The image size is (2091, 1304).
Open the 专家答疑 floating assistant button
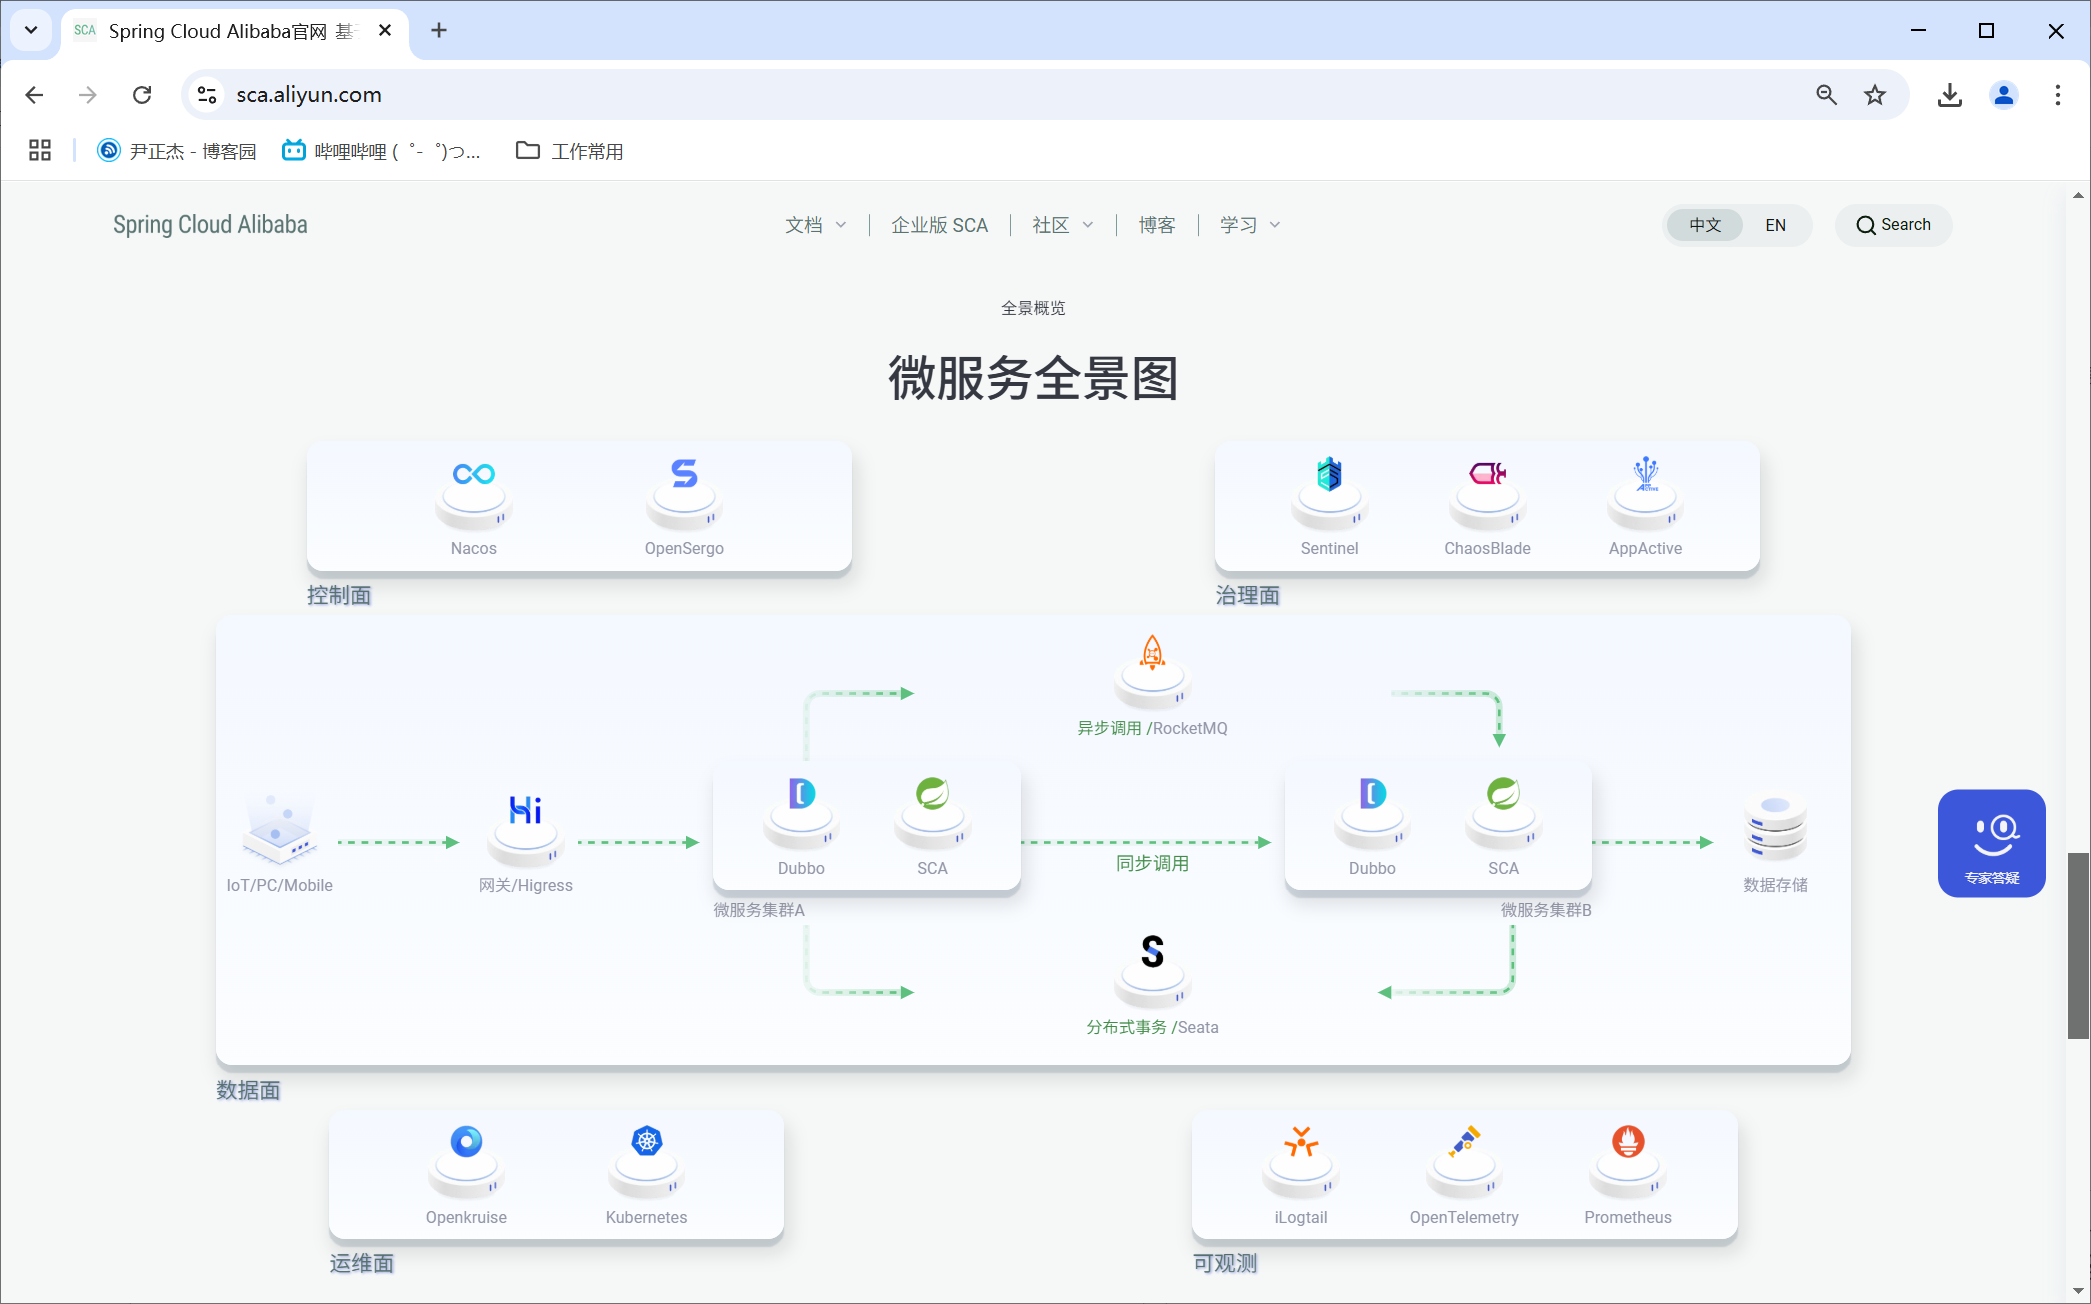point(1991,843)
